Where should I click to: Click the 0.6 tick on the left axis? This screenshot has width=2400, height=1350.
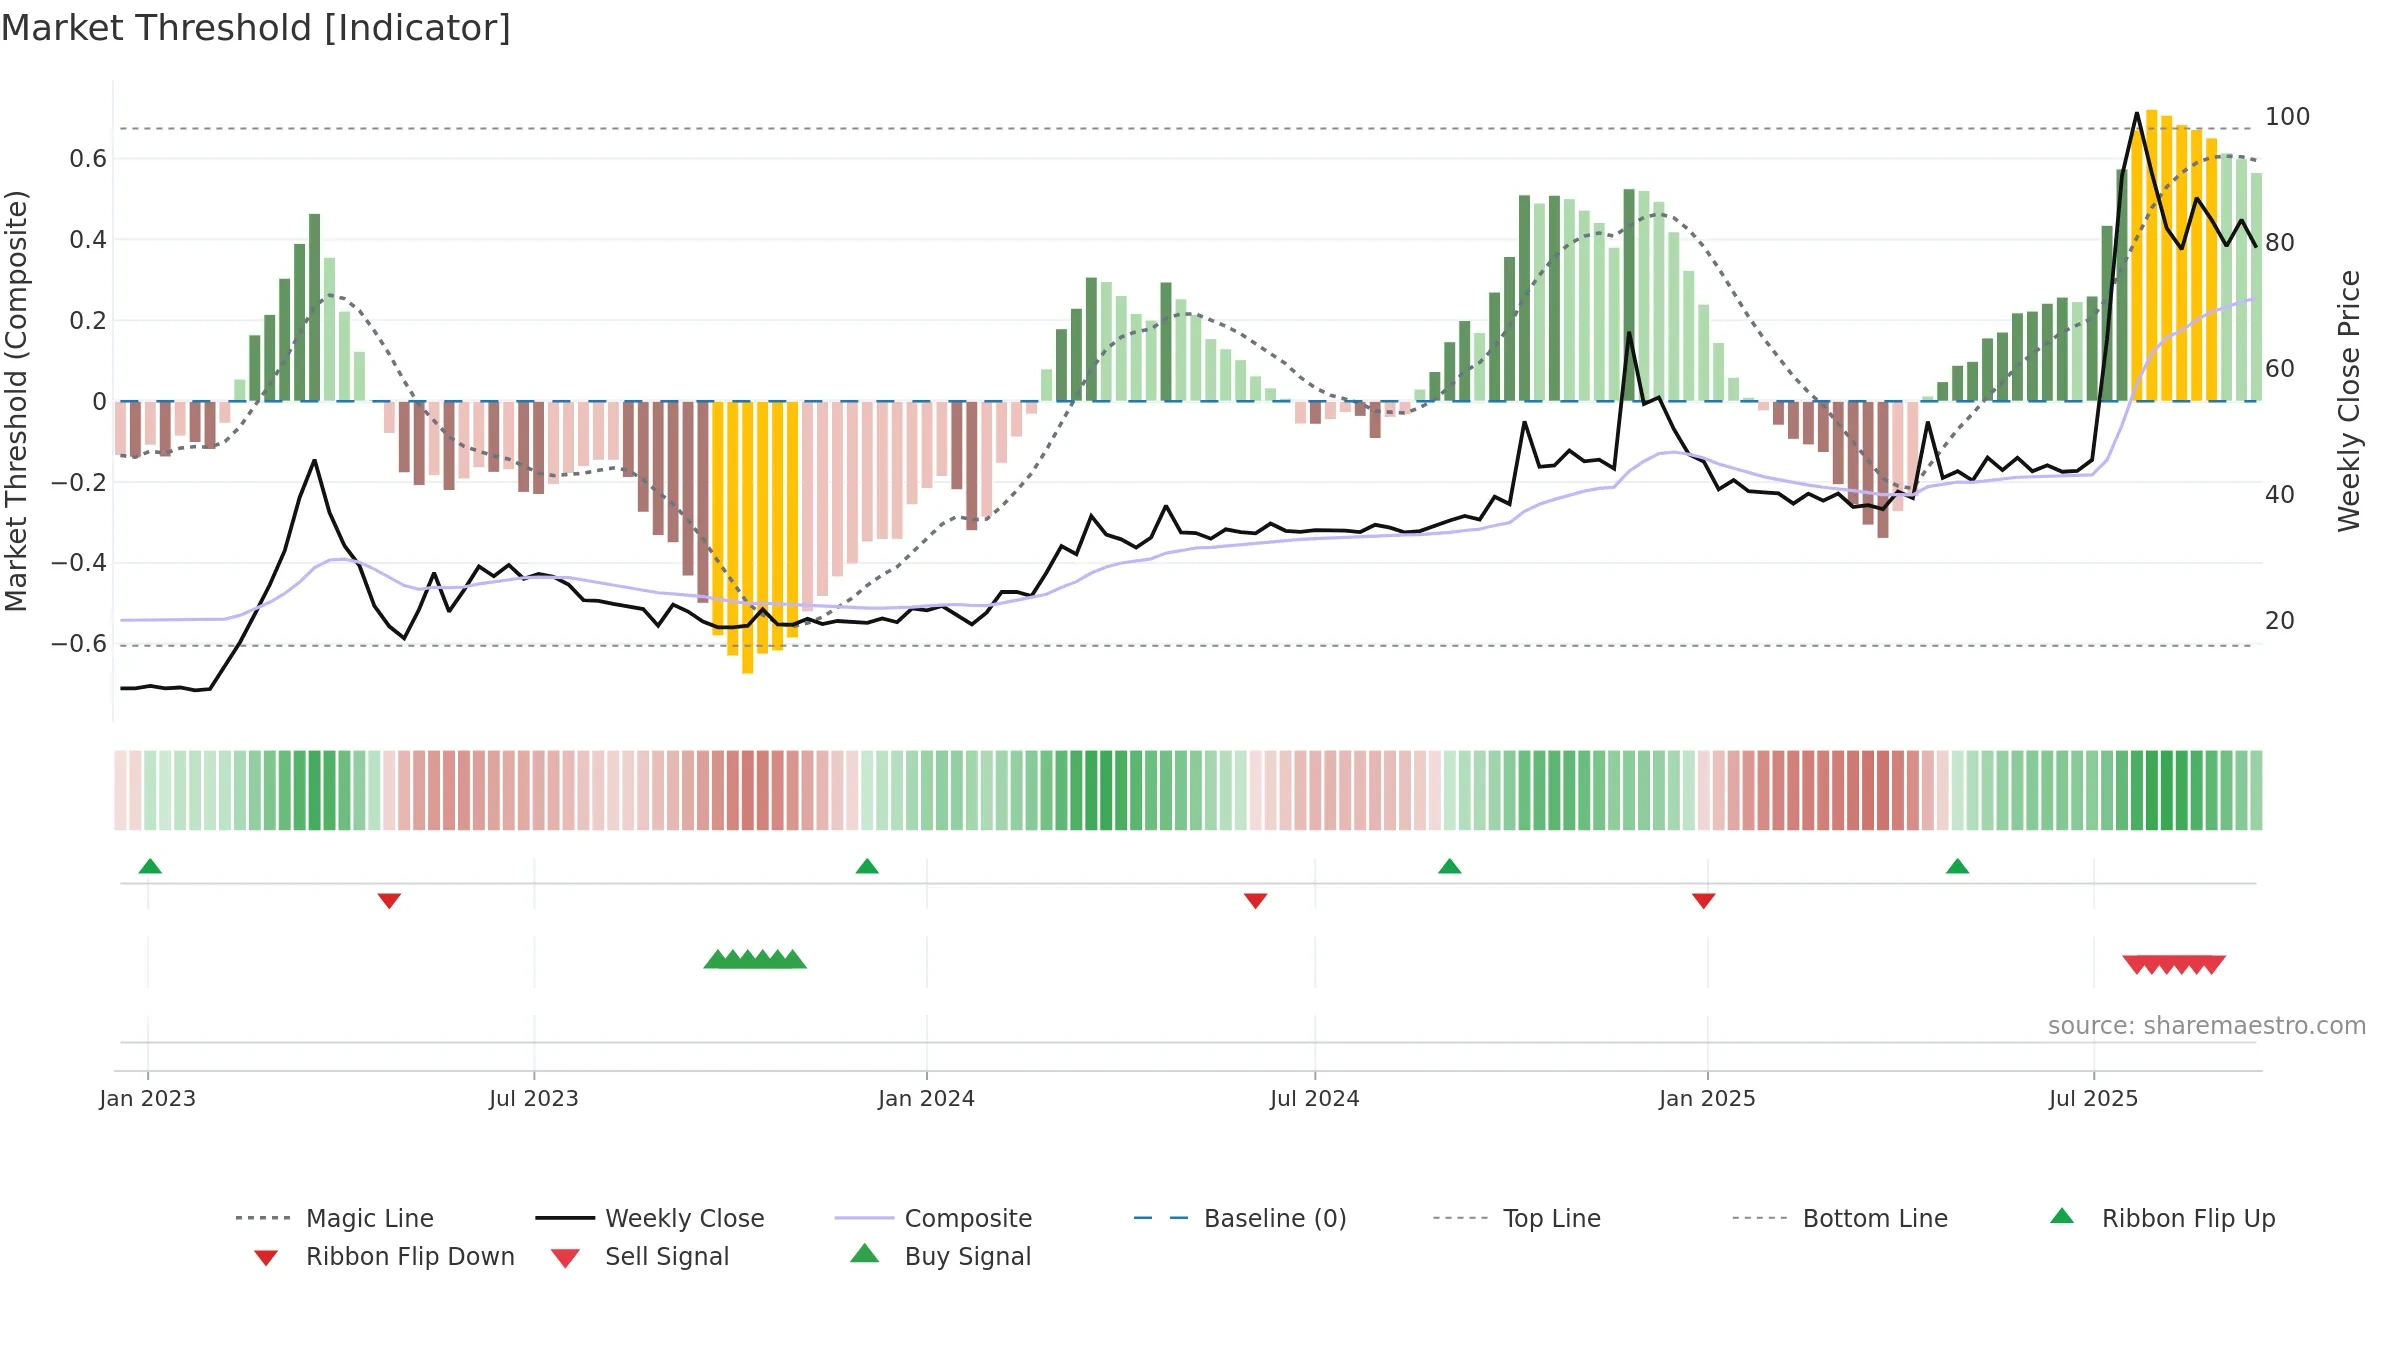pos(88,158)
